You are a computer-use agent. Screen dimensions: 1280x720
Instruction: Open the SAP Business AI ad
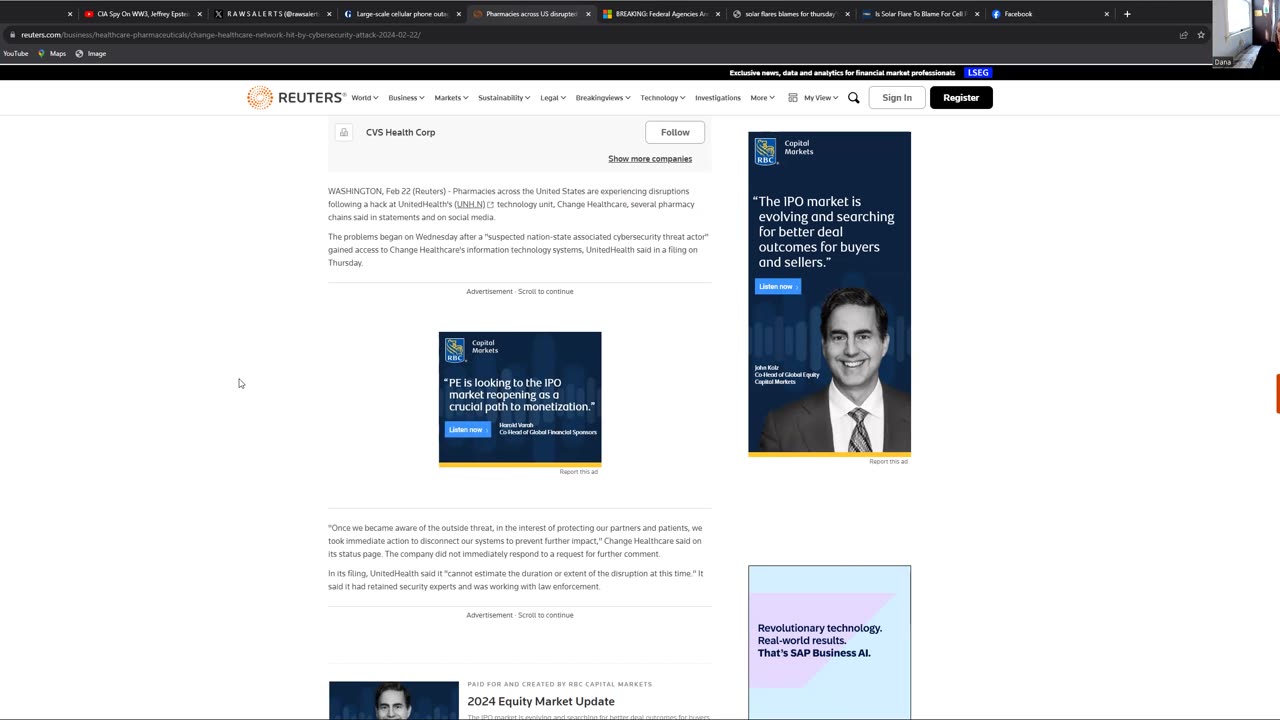(829, 642)
